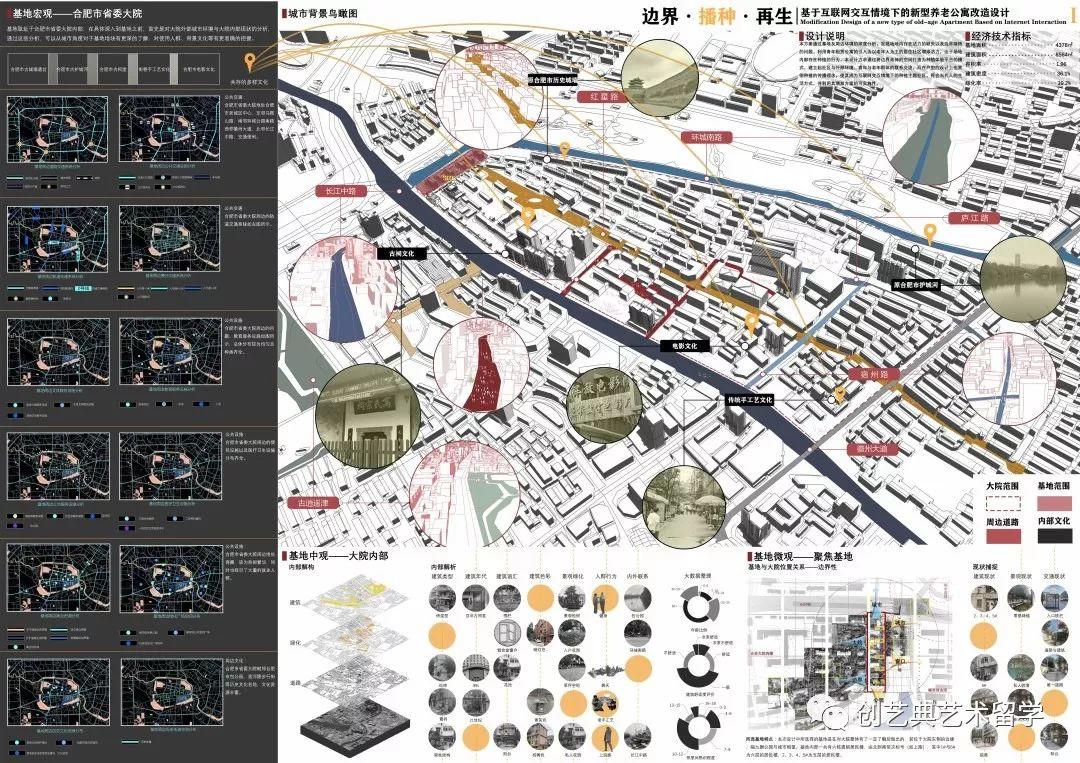Select the 景观绿化 column header
The height and width of the screenshot is (763, 1080).
point(572,576)
